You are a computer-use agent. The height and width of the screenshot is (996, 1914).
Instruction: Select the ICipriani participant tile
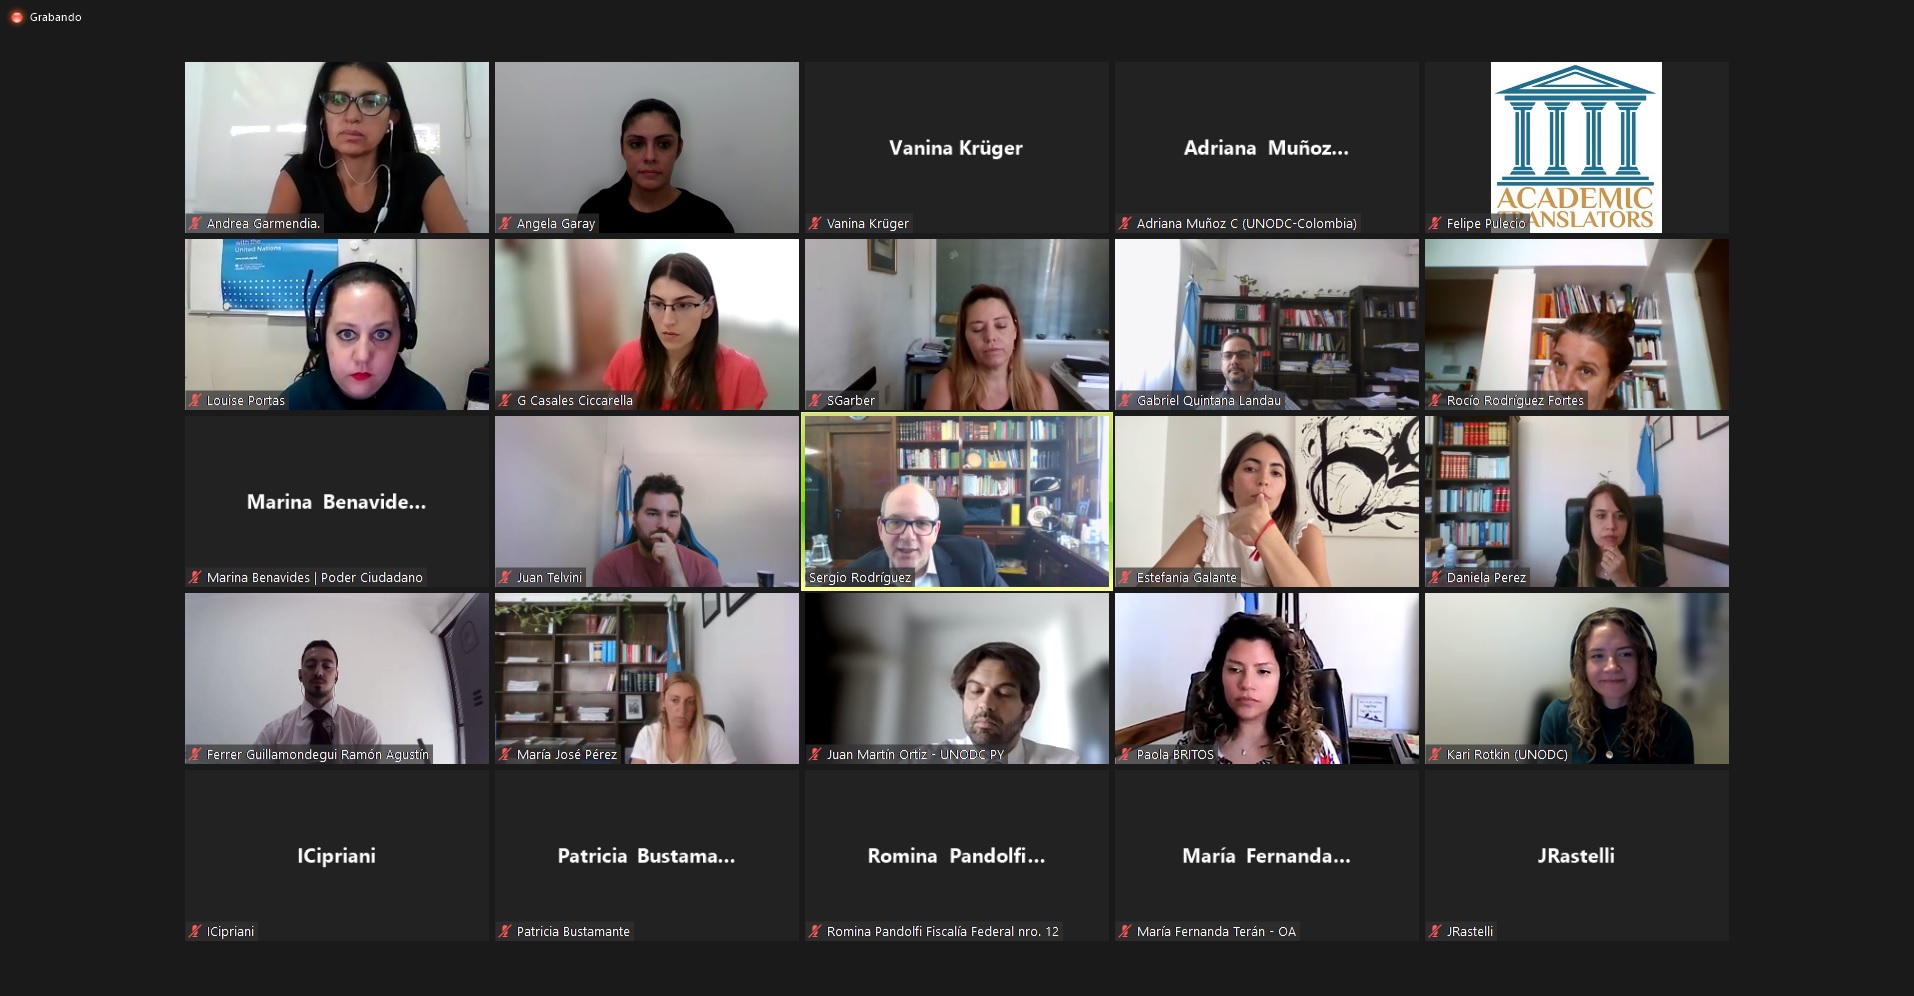click(x=337, y=856)
